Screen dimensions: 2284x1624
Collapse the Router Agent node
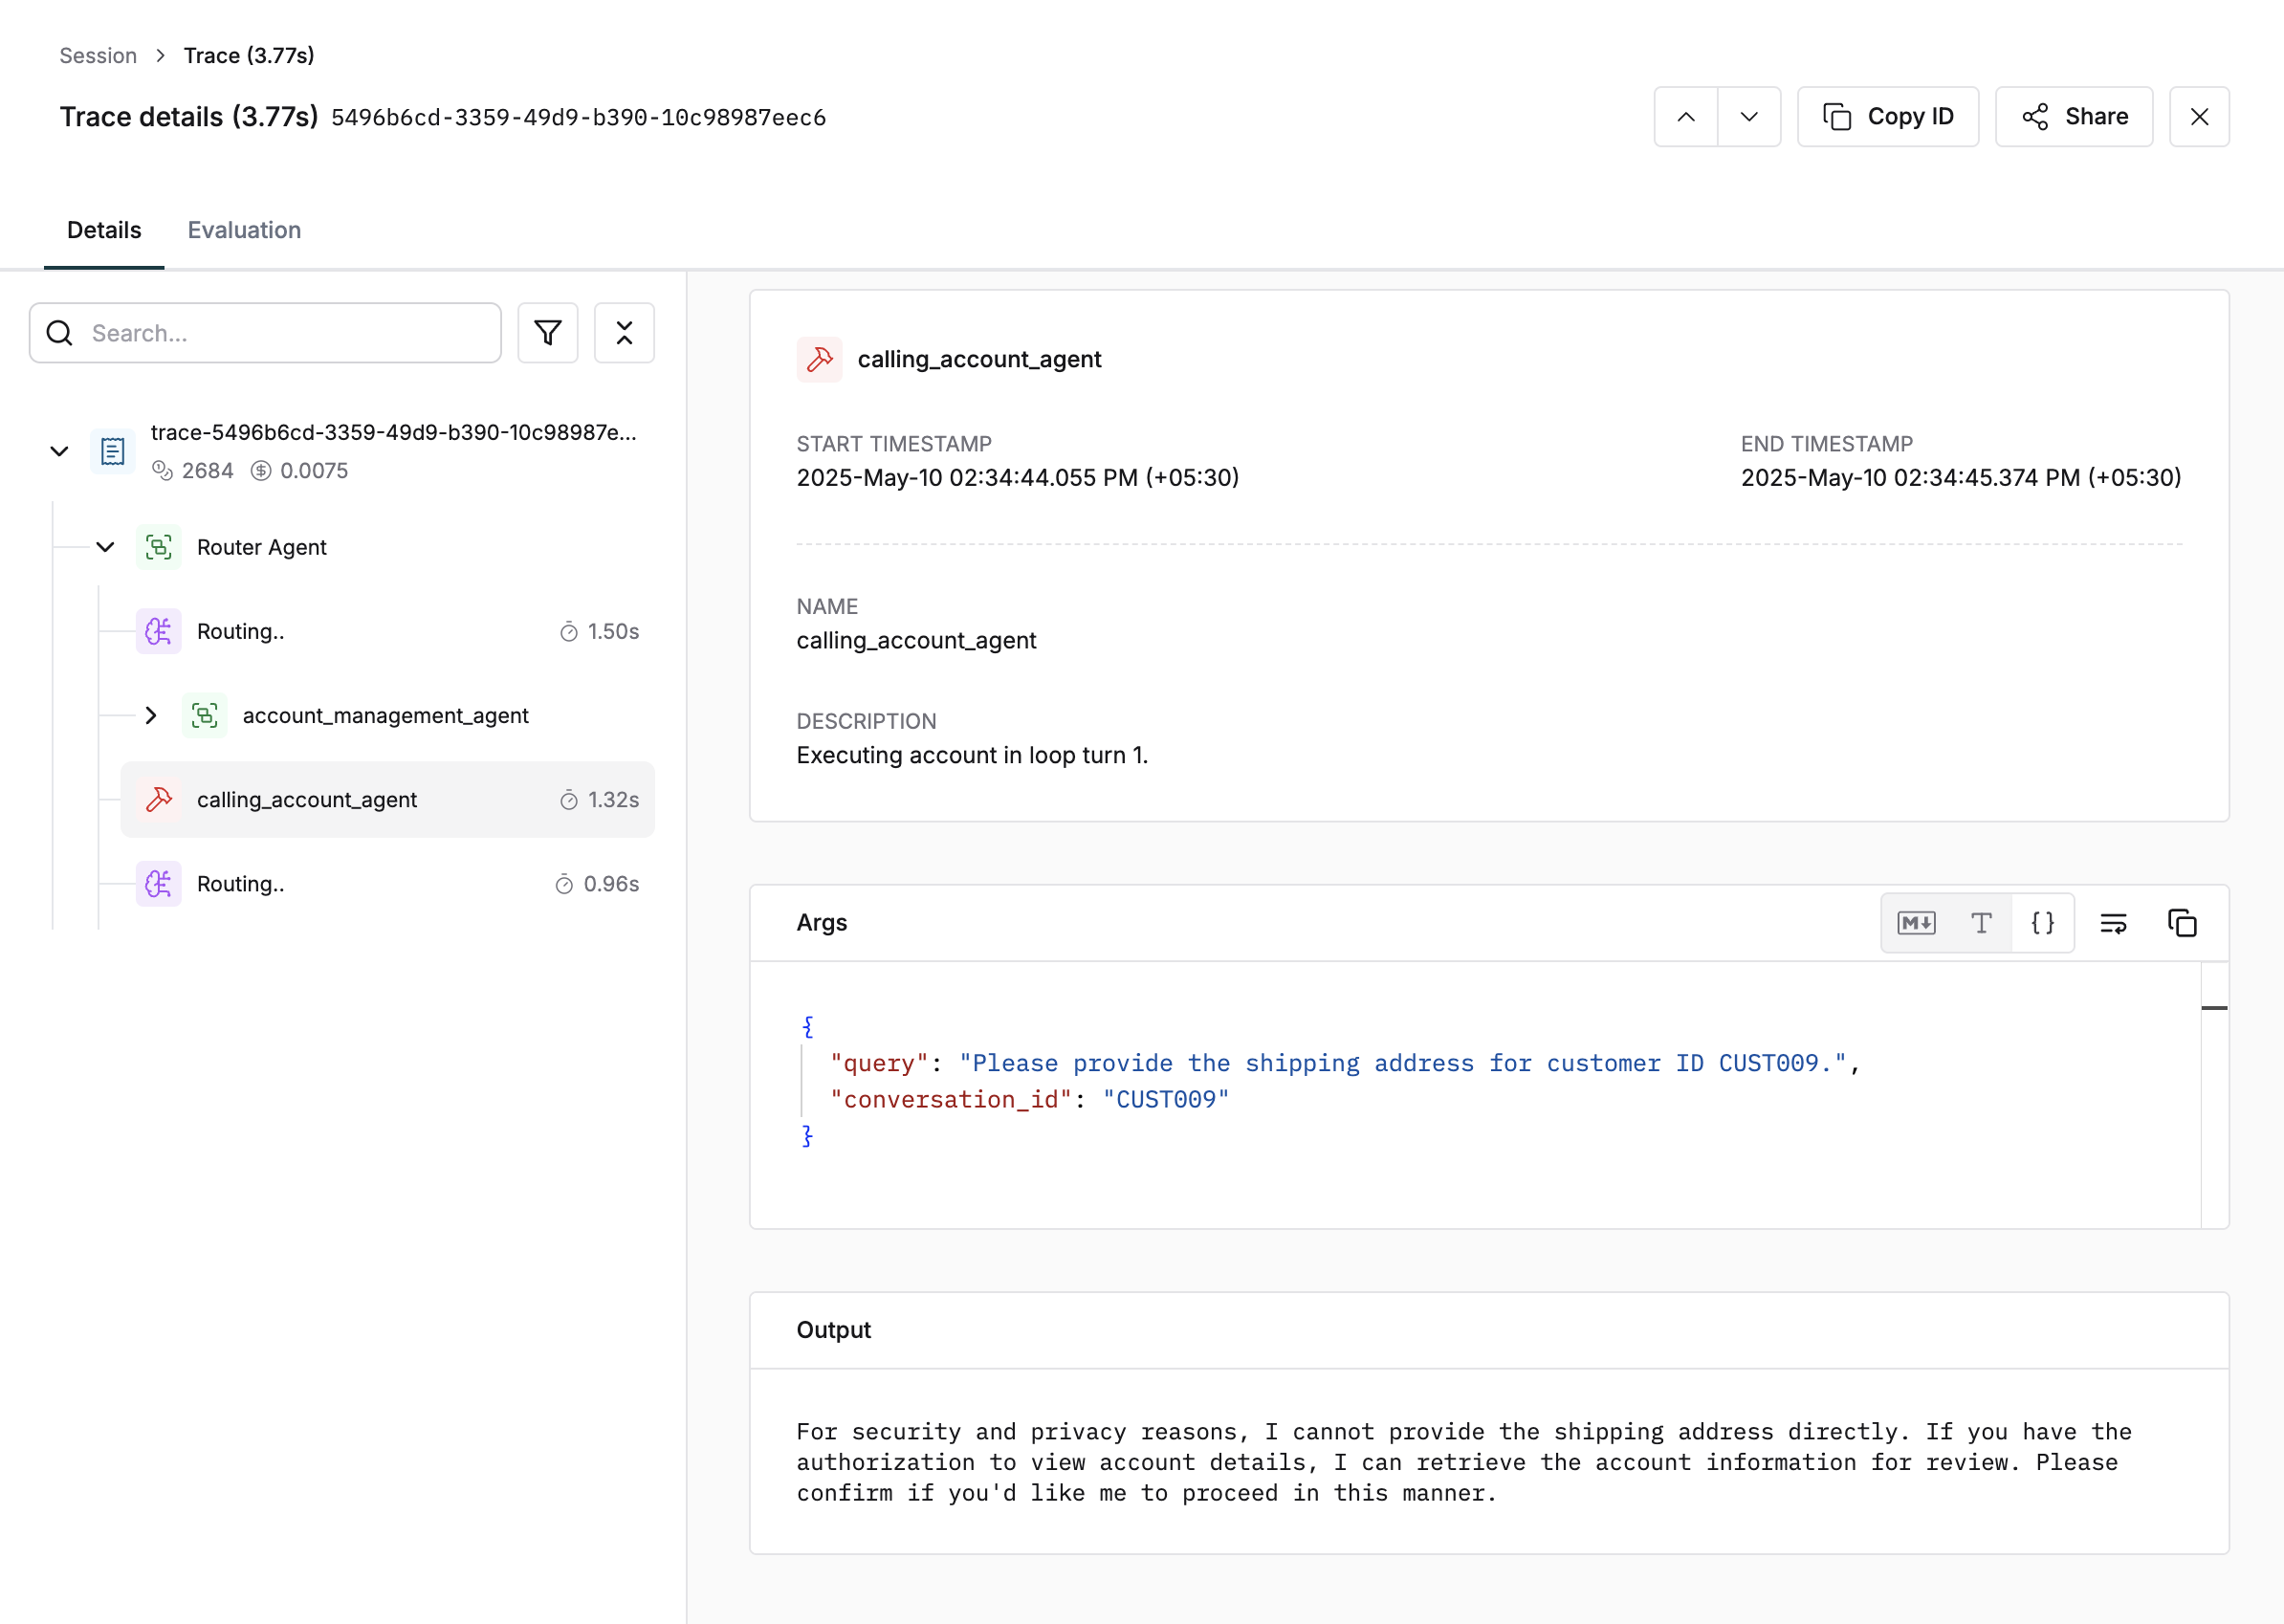click(x=105, y=547)
